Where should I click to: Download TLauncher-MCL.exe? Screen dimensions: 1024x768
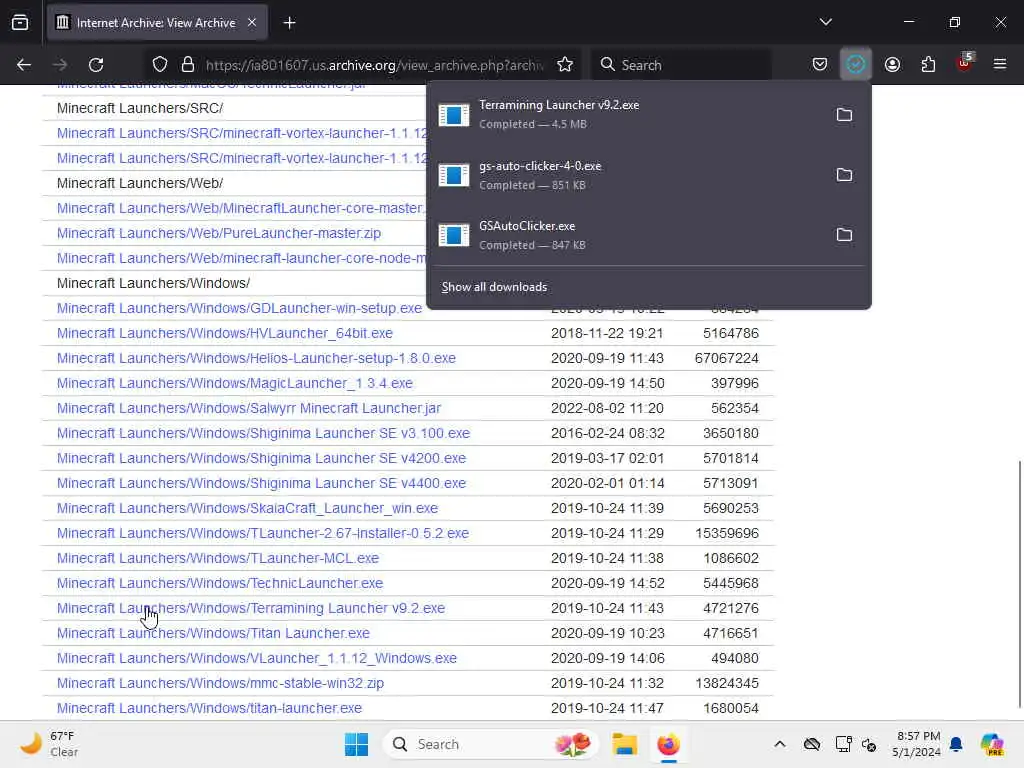pyautogui.click(x=217, y=558)
